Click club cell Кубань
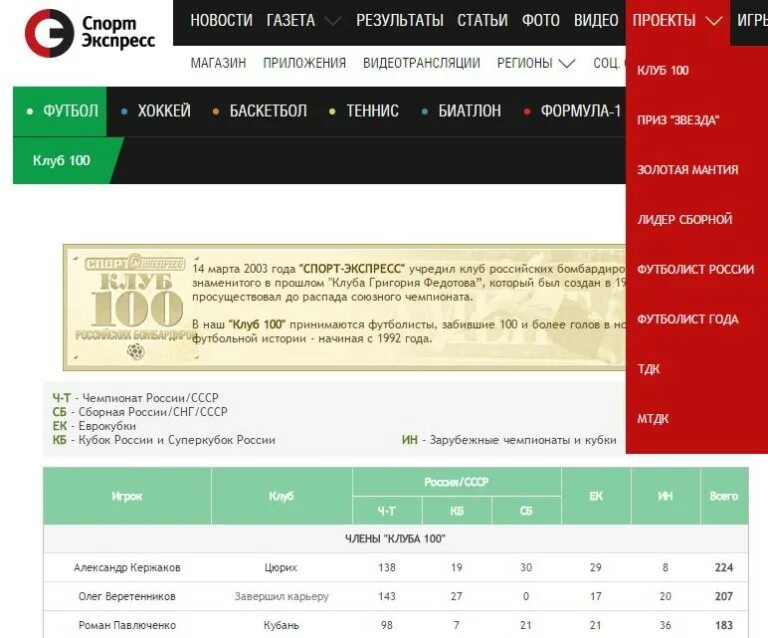768x638 pixels. tap(281, 625)
